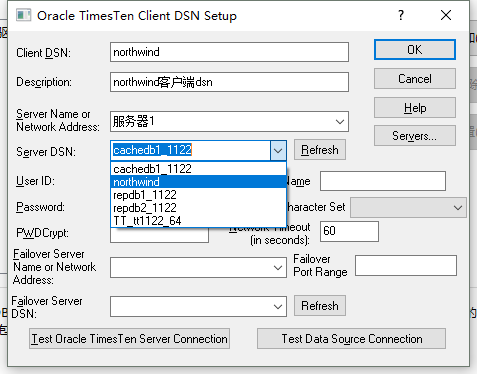
Task: Click the 'Client DSN:' label
Action: (44, 53)
